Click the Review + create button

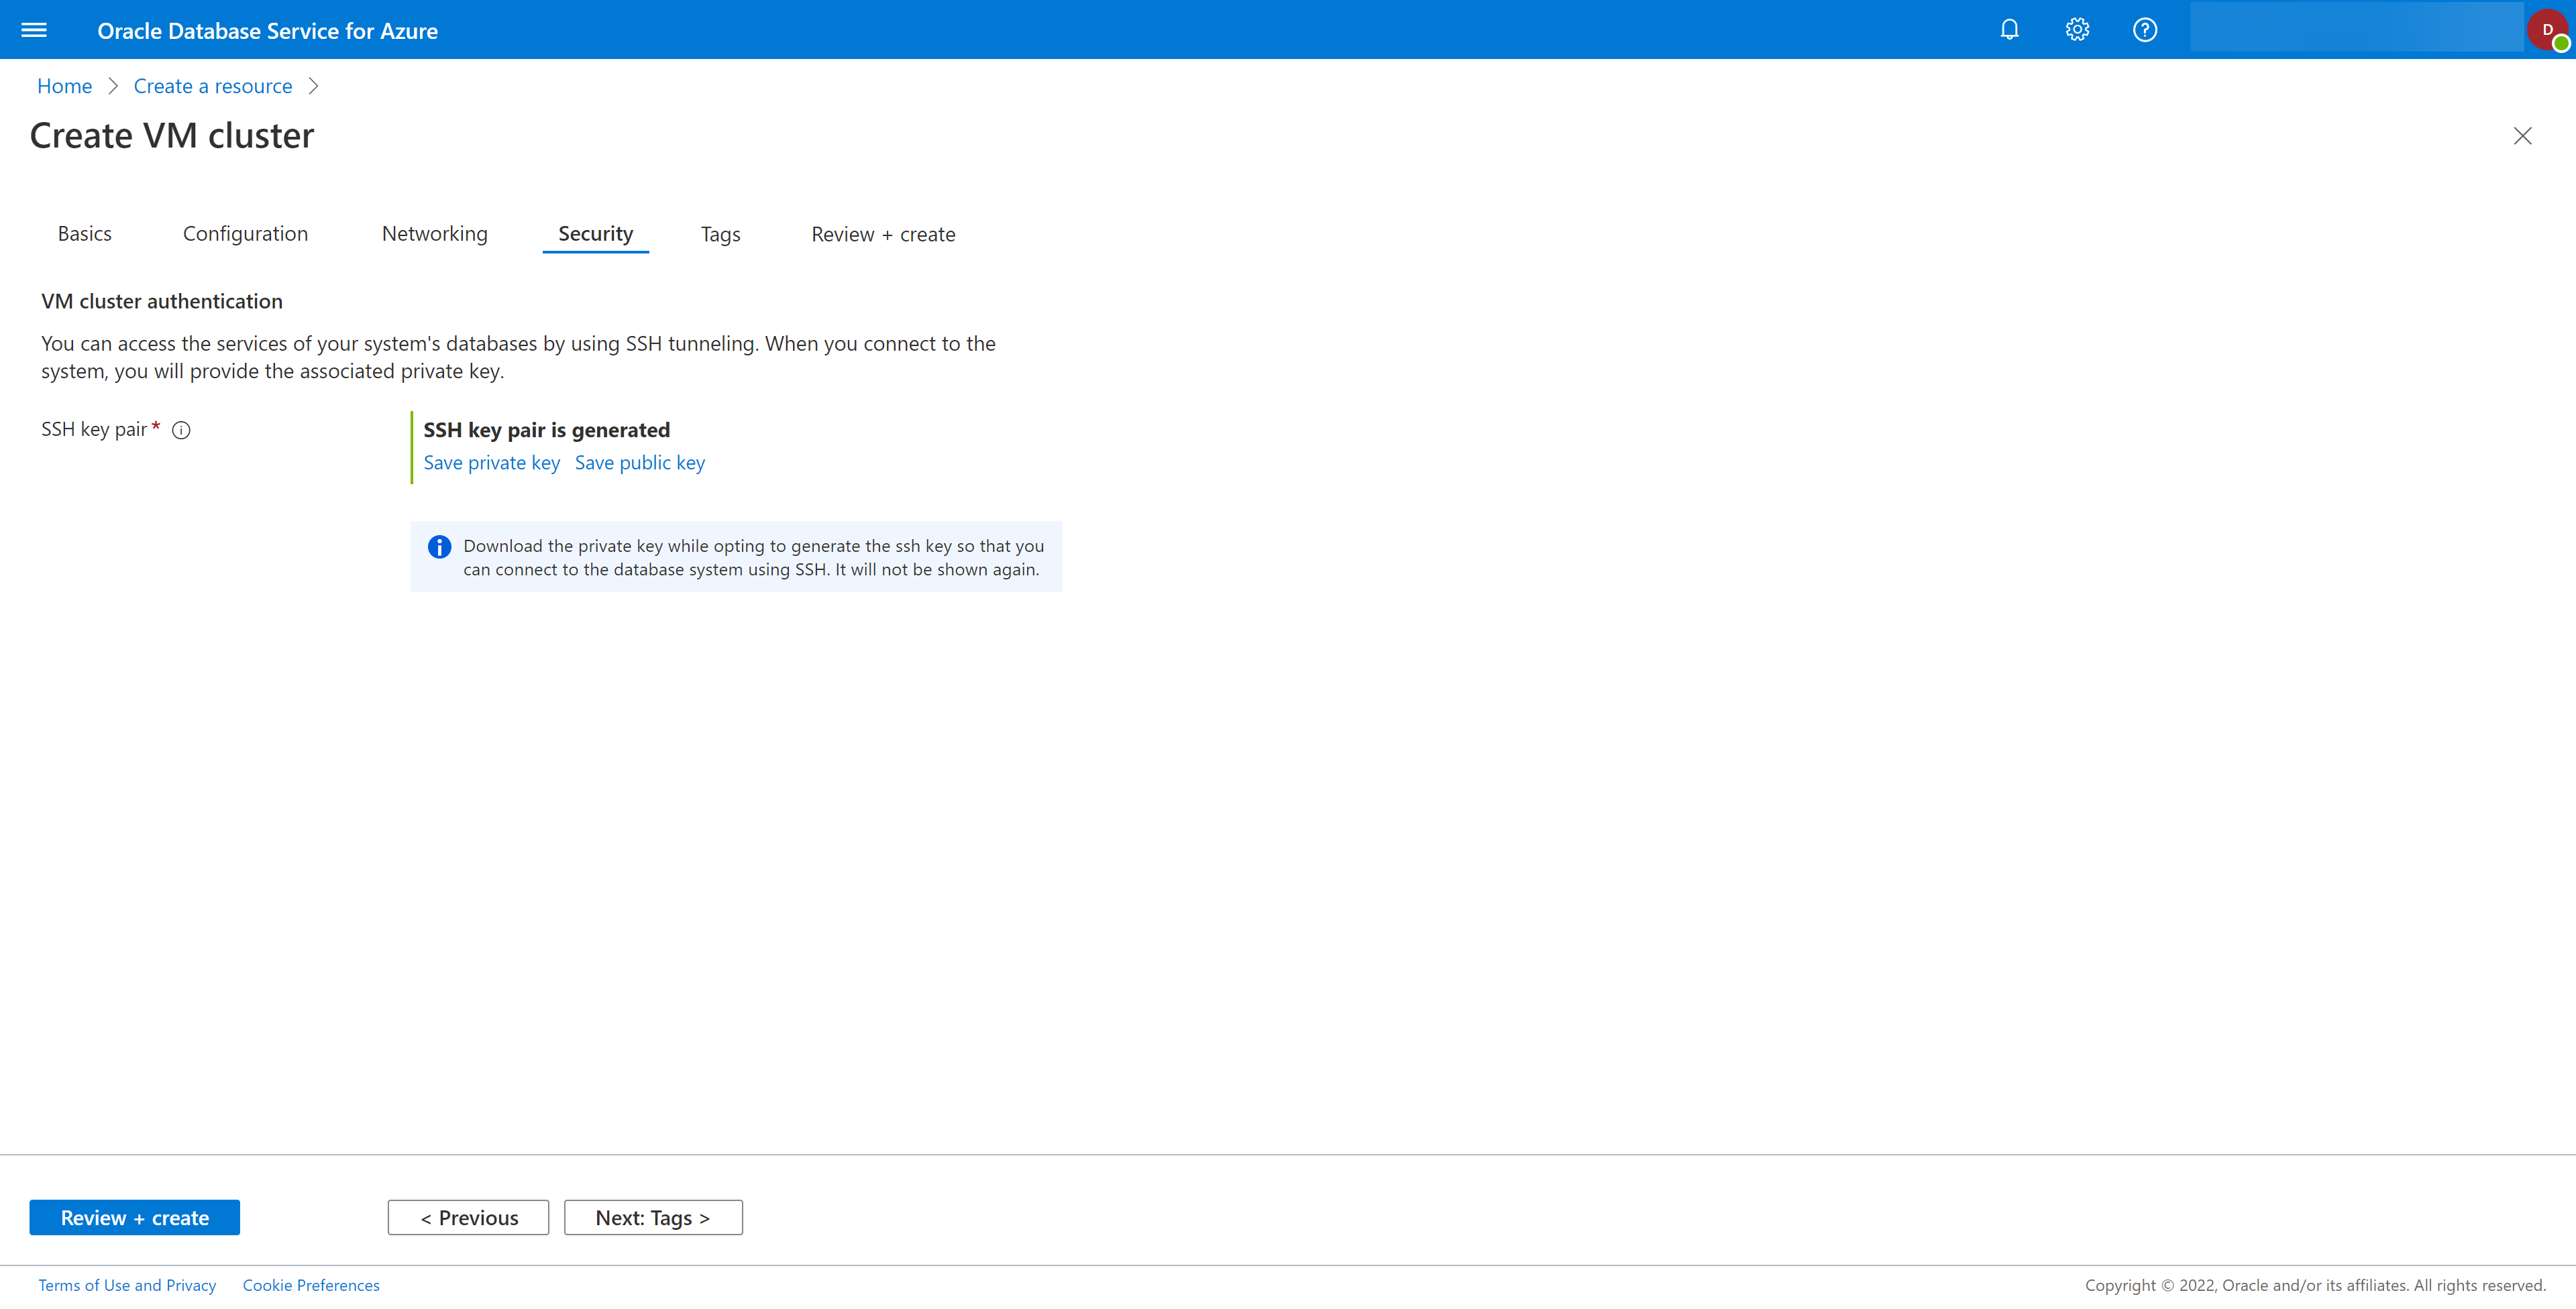click(133, 1217)
